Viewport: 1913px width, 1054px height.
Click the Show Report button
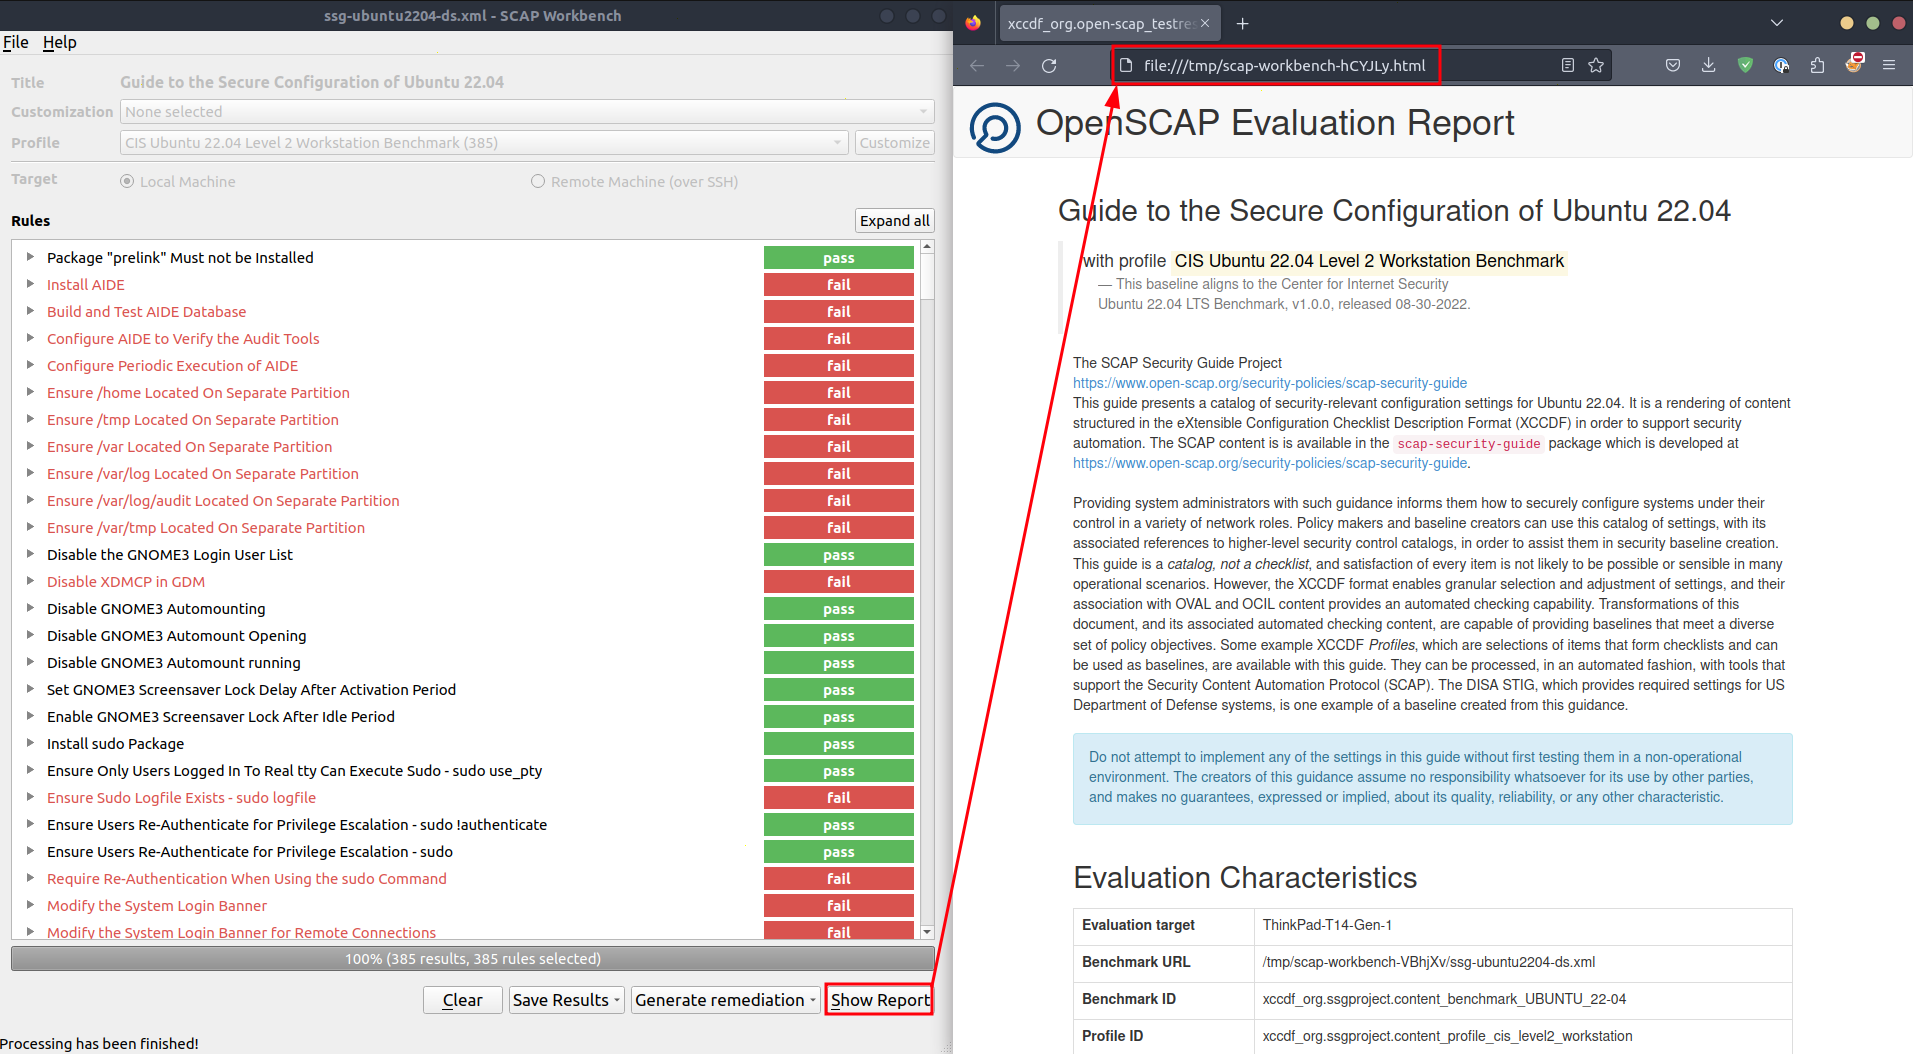(x=879, y=1000)
